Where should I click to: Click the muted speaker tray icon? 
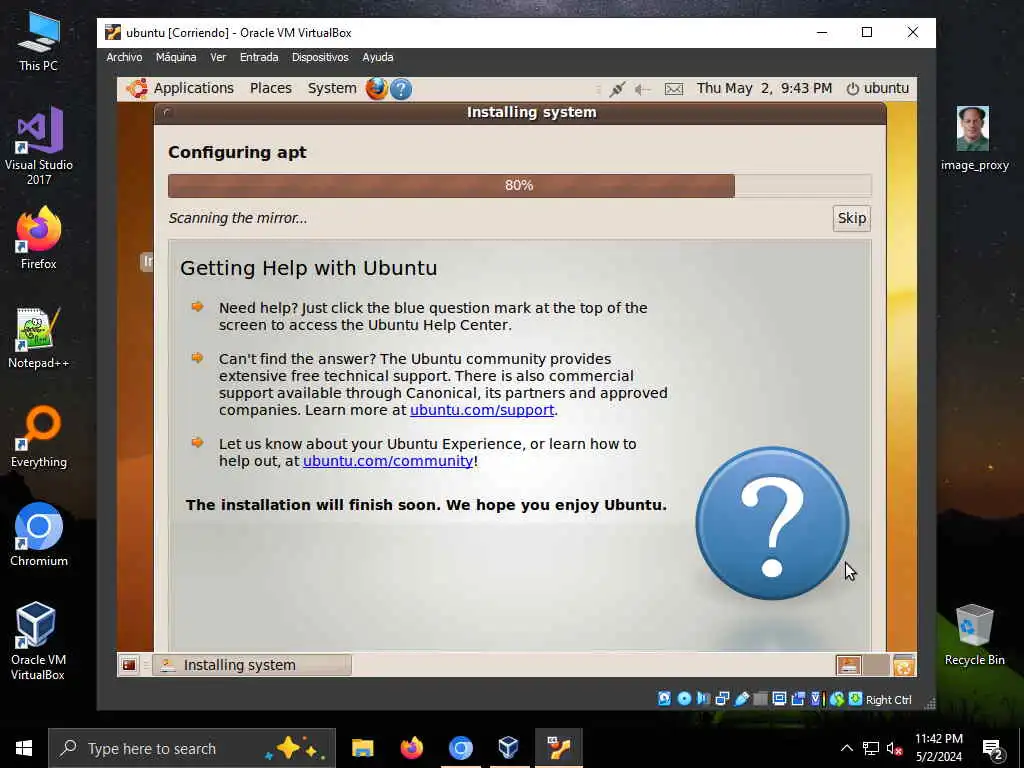pyautogui.click(x=895, y=748)
